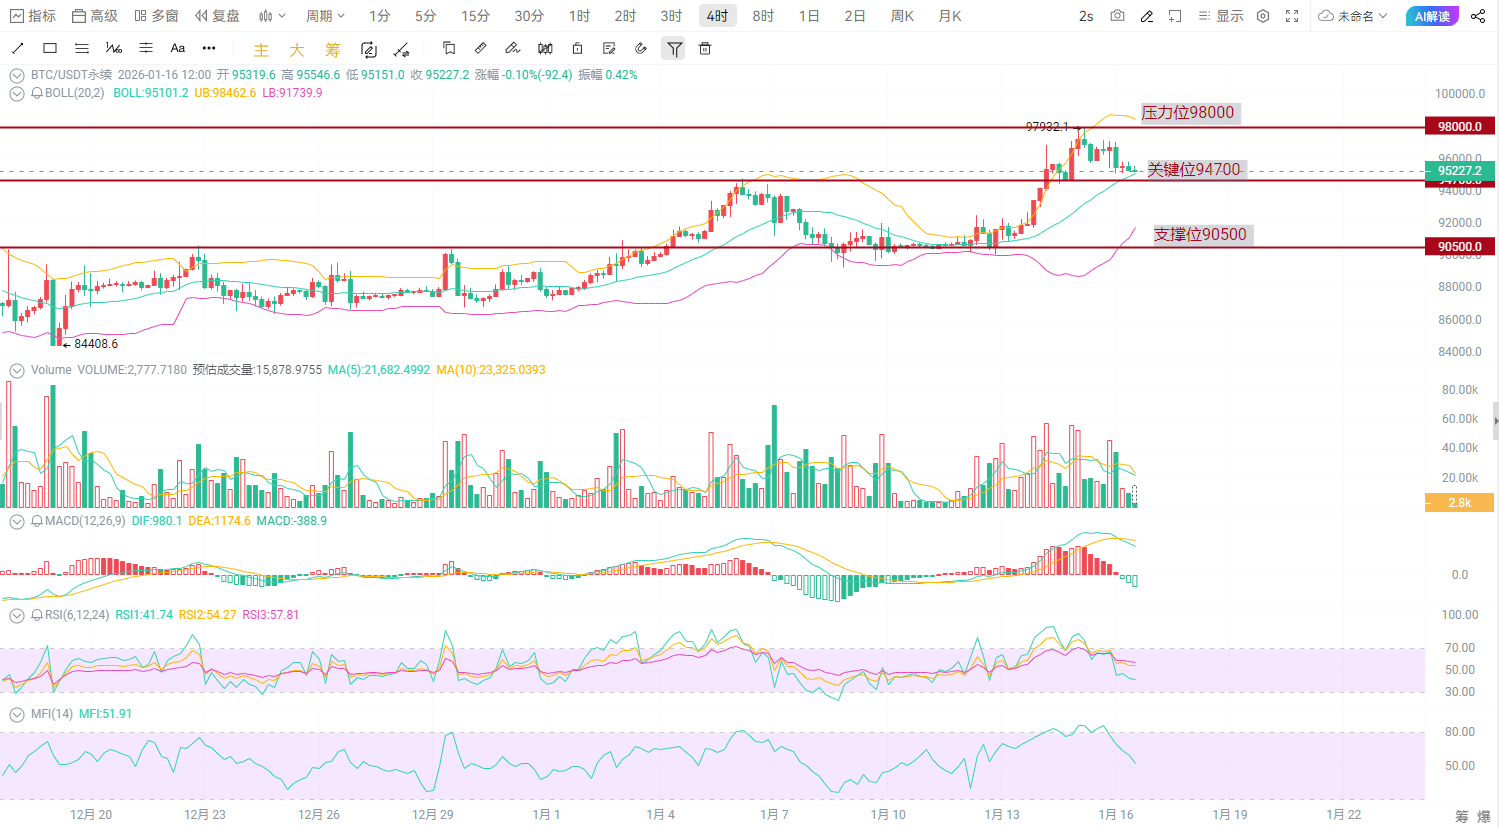The image size is (1499, 828).
Task: Click the AI解读 analysis button
Action: point(1432,15)
